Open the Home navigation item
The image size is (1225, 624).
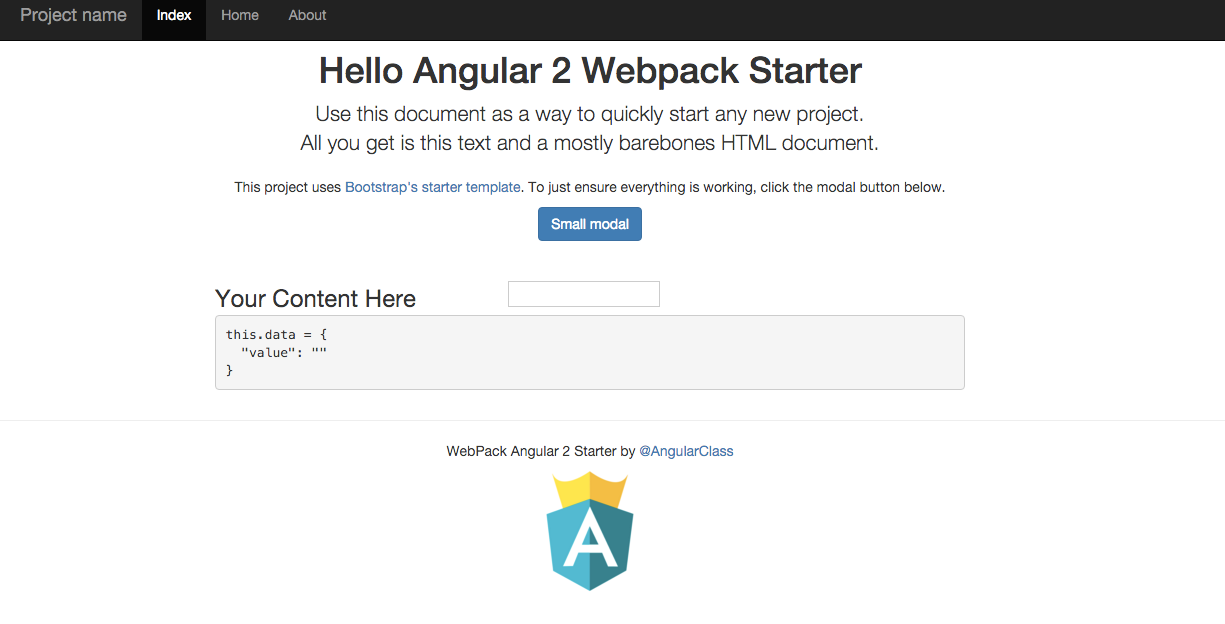click(239, 15)
